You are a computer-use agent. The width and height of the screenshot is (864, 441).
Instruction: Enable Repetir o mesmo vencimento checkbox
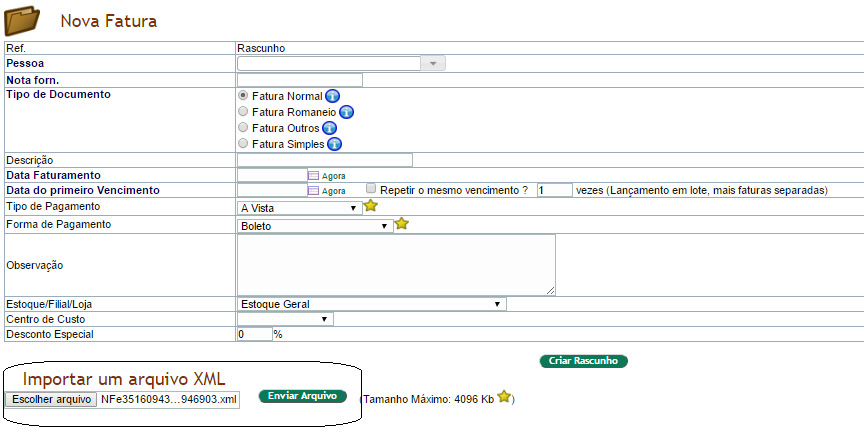coord(371,189)
